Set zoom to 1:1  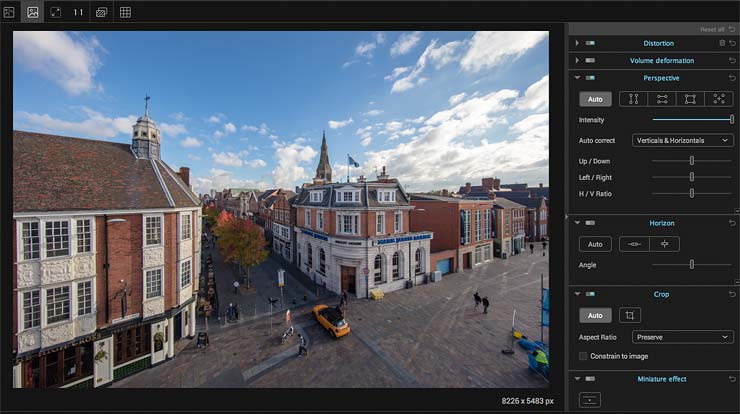(78, 13)
